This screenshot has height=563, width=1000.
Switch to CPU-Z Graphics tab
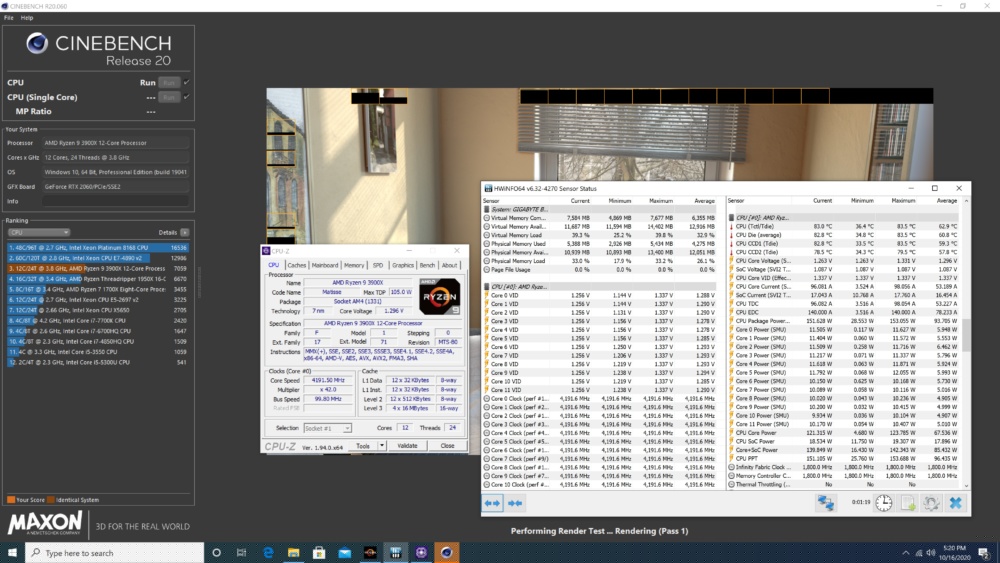pos(402,265)
